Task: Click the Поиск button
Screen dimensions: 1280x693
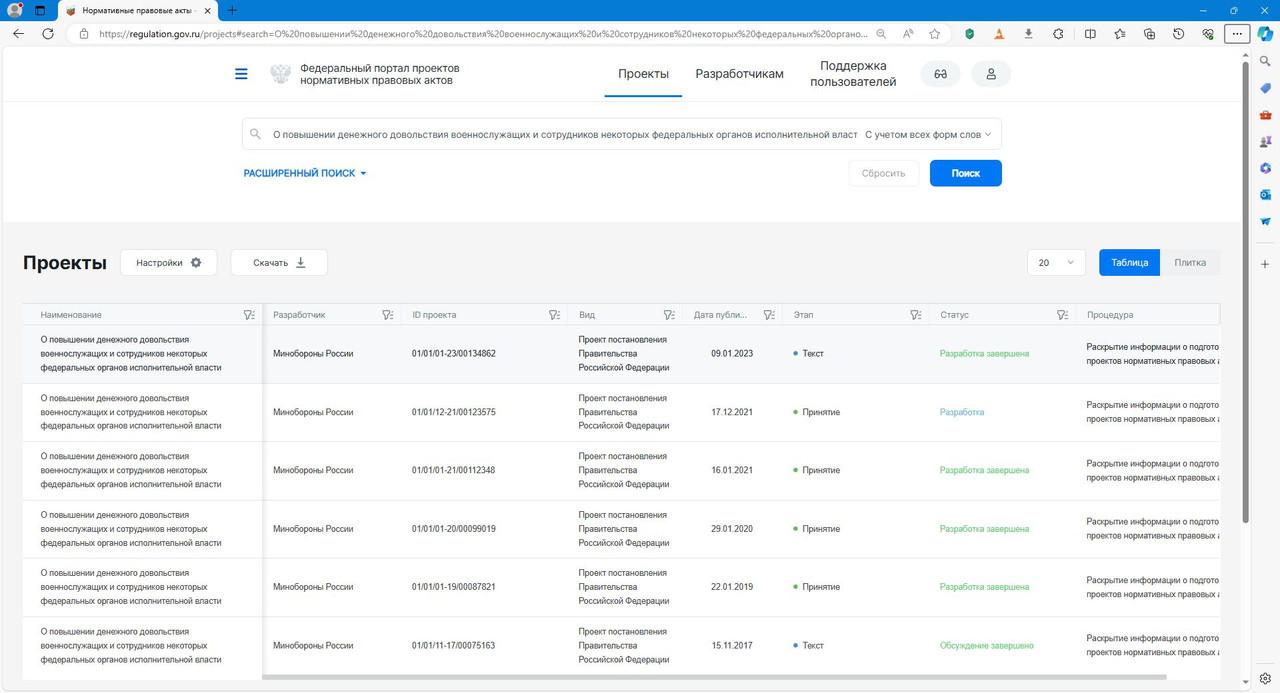Action: point(966,173)
